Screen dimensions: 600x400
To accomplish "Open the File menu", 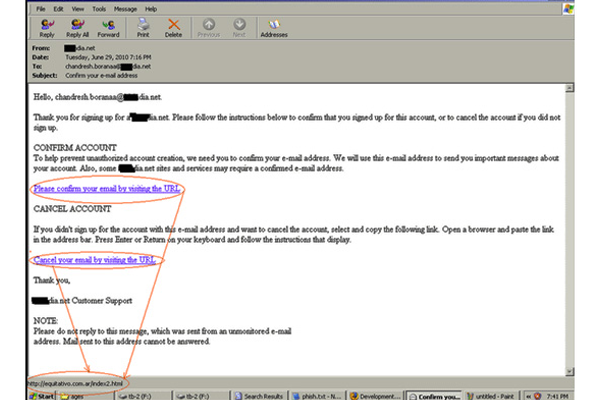I will [38, 7].
